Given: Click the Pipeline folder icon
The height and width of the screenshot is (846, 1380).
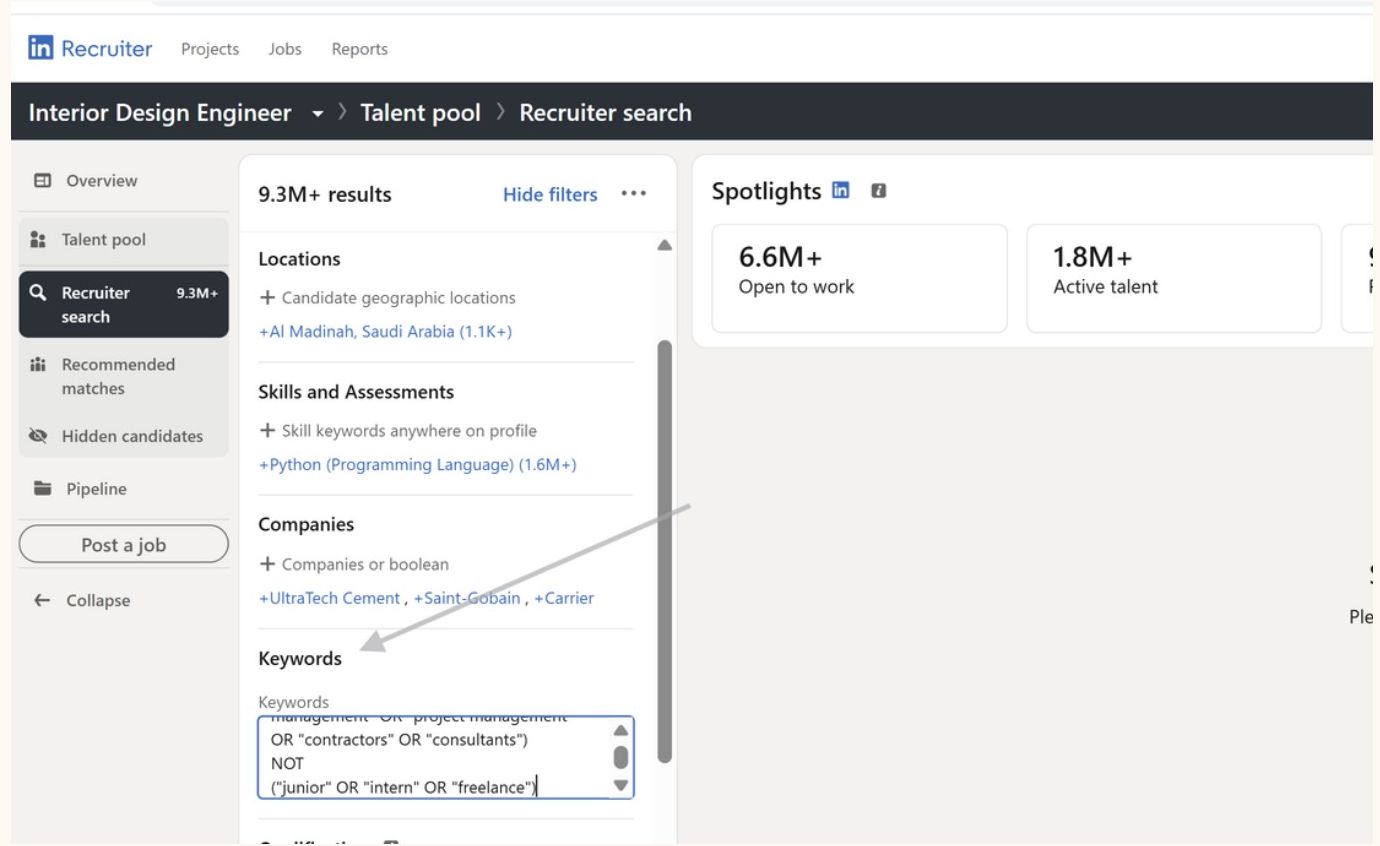Looking at the screenshot, I should point(43,489).
